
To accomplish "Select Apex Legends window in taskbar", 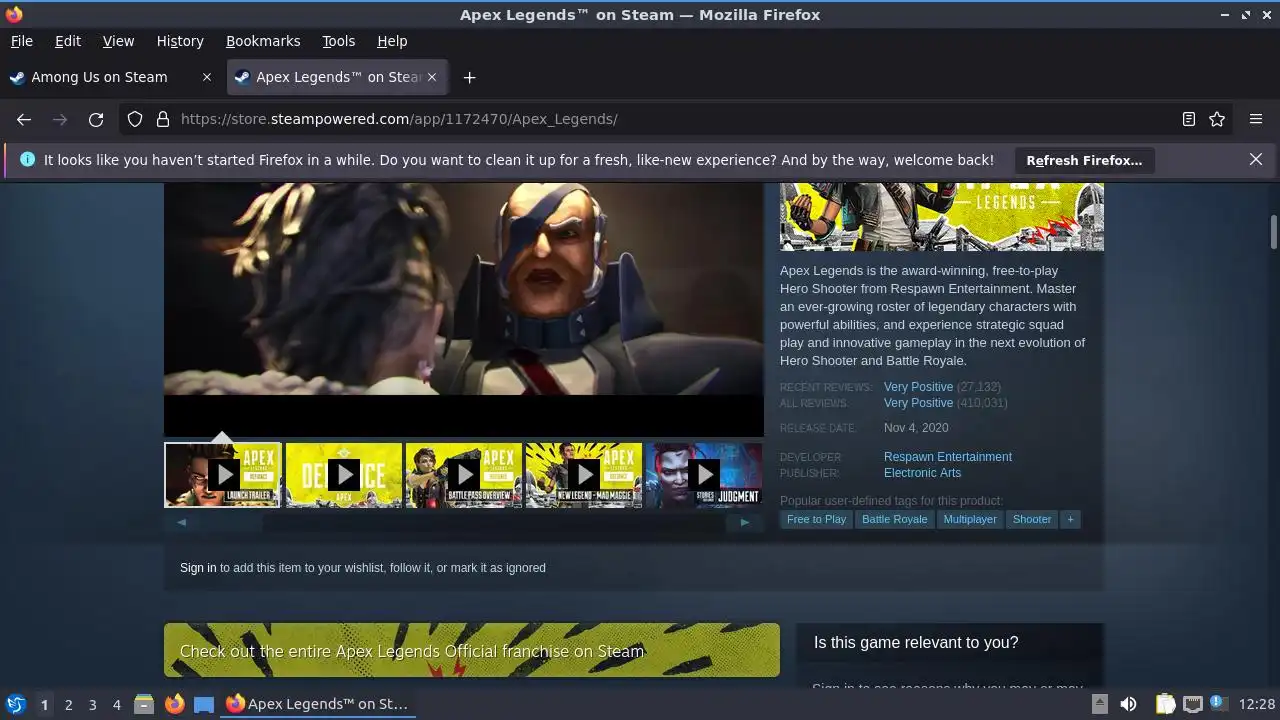I will (318, 704).
